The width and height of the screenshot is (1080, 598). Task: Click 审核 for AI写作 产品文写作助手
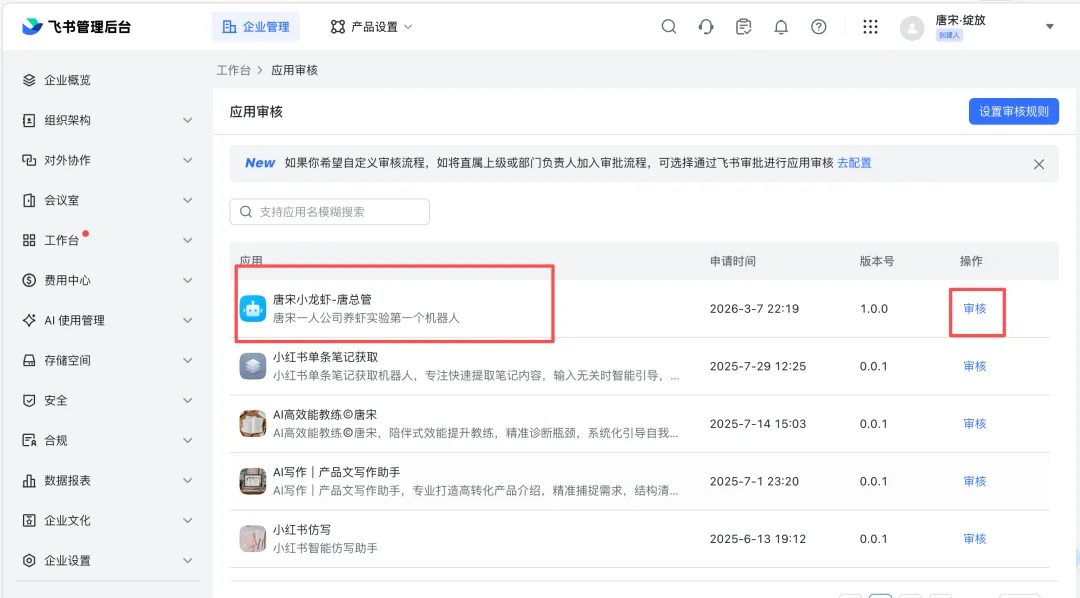click(975, 481)
